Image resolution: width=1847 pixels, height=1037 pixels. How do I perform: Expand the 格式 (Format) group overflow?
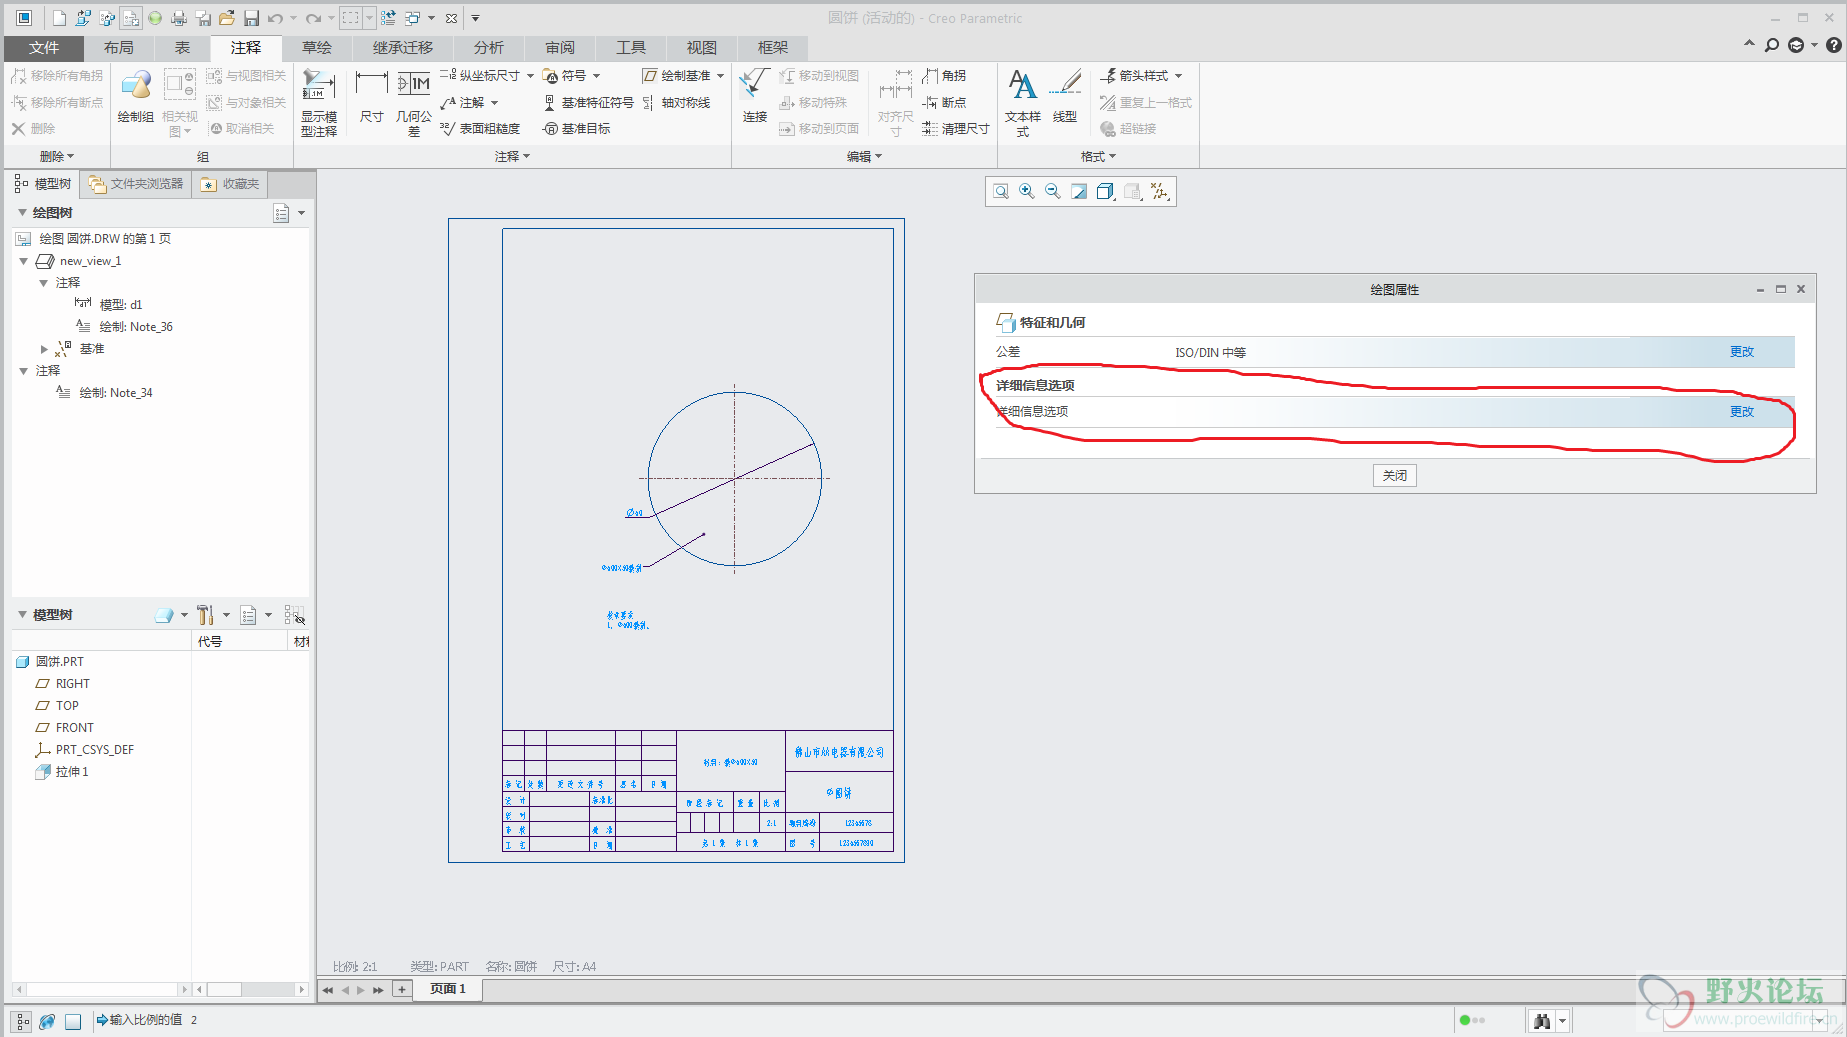click(1098, 157)
